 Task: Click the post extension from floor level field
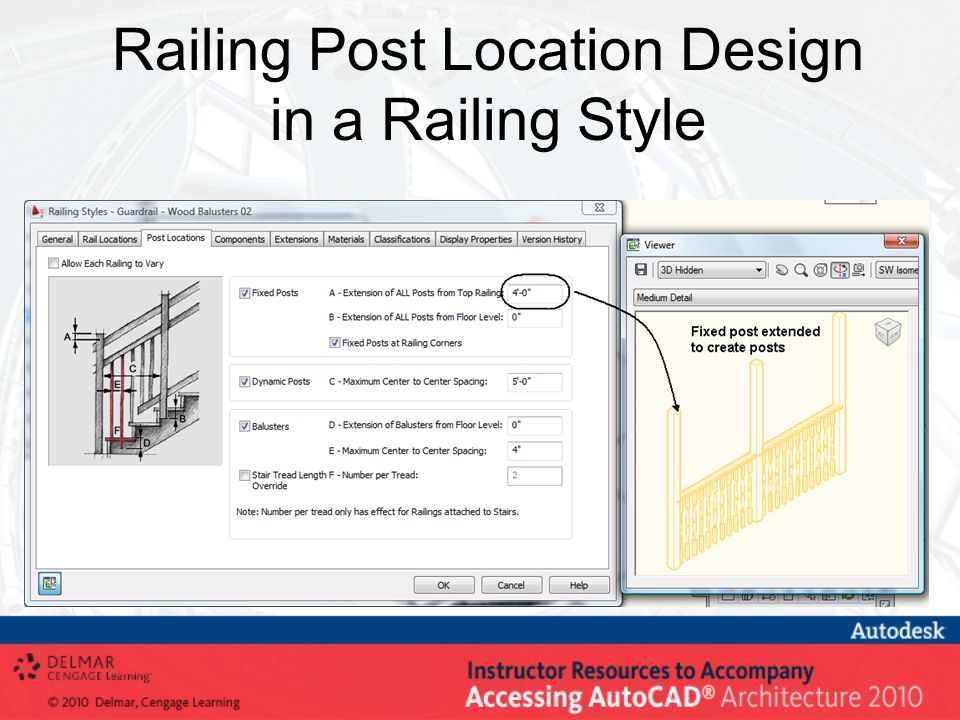click(x=534, y=318)
